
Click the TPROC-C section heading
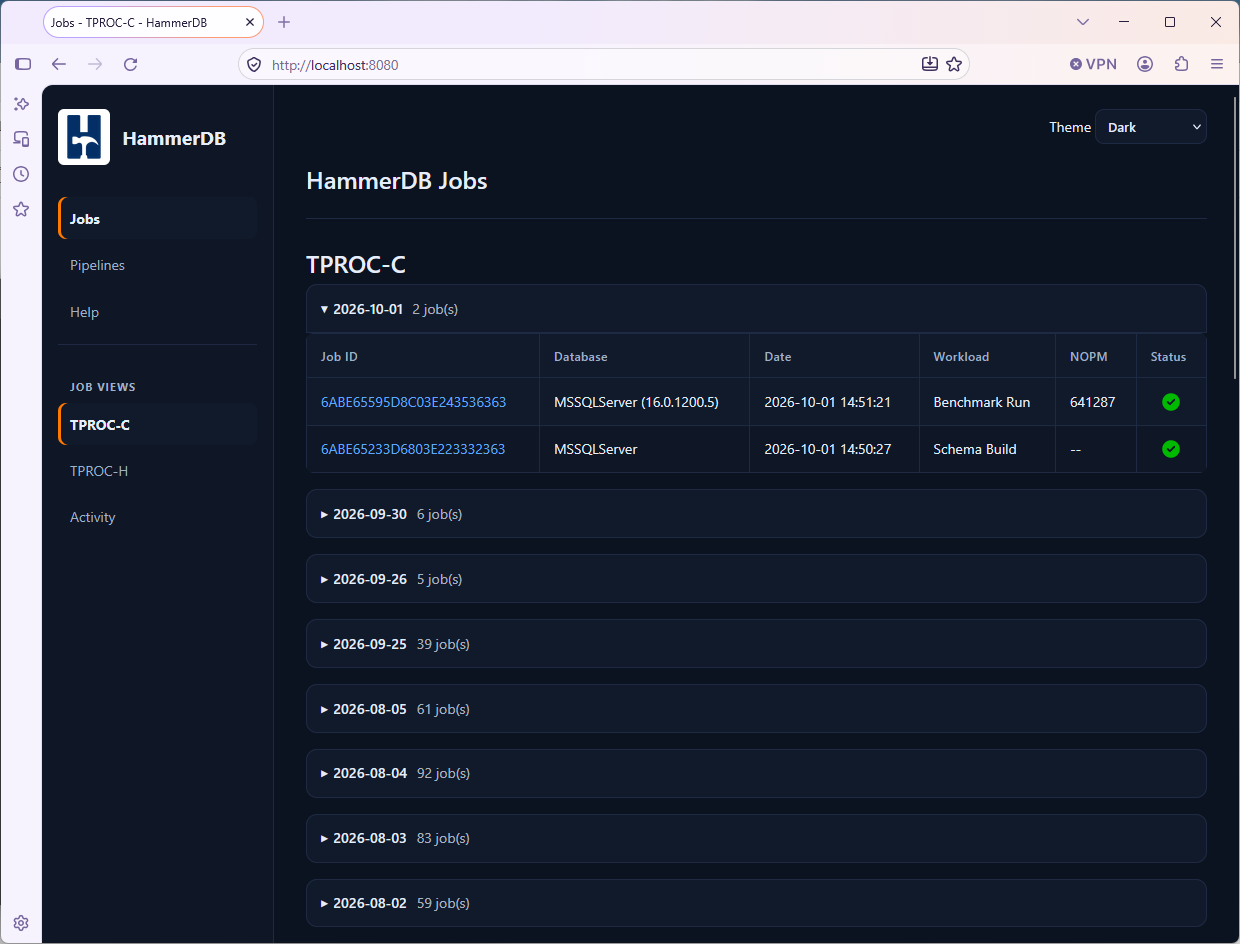point(356,265)
